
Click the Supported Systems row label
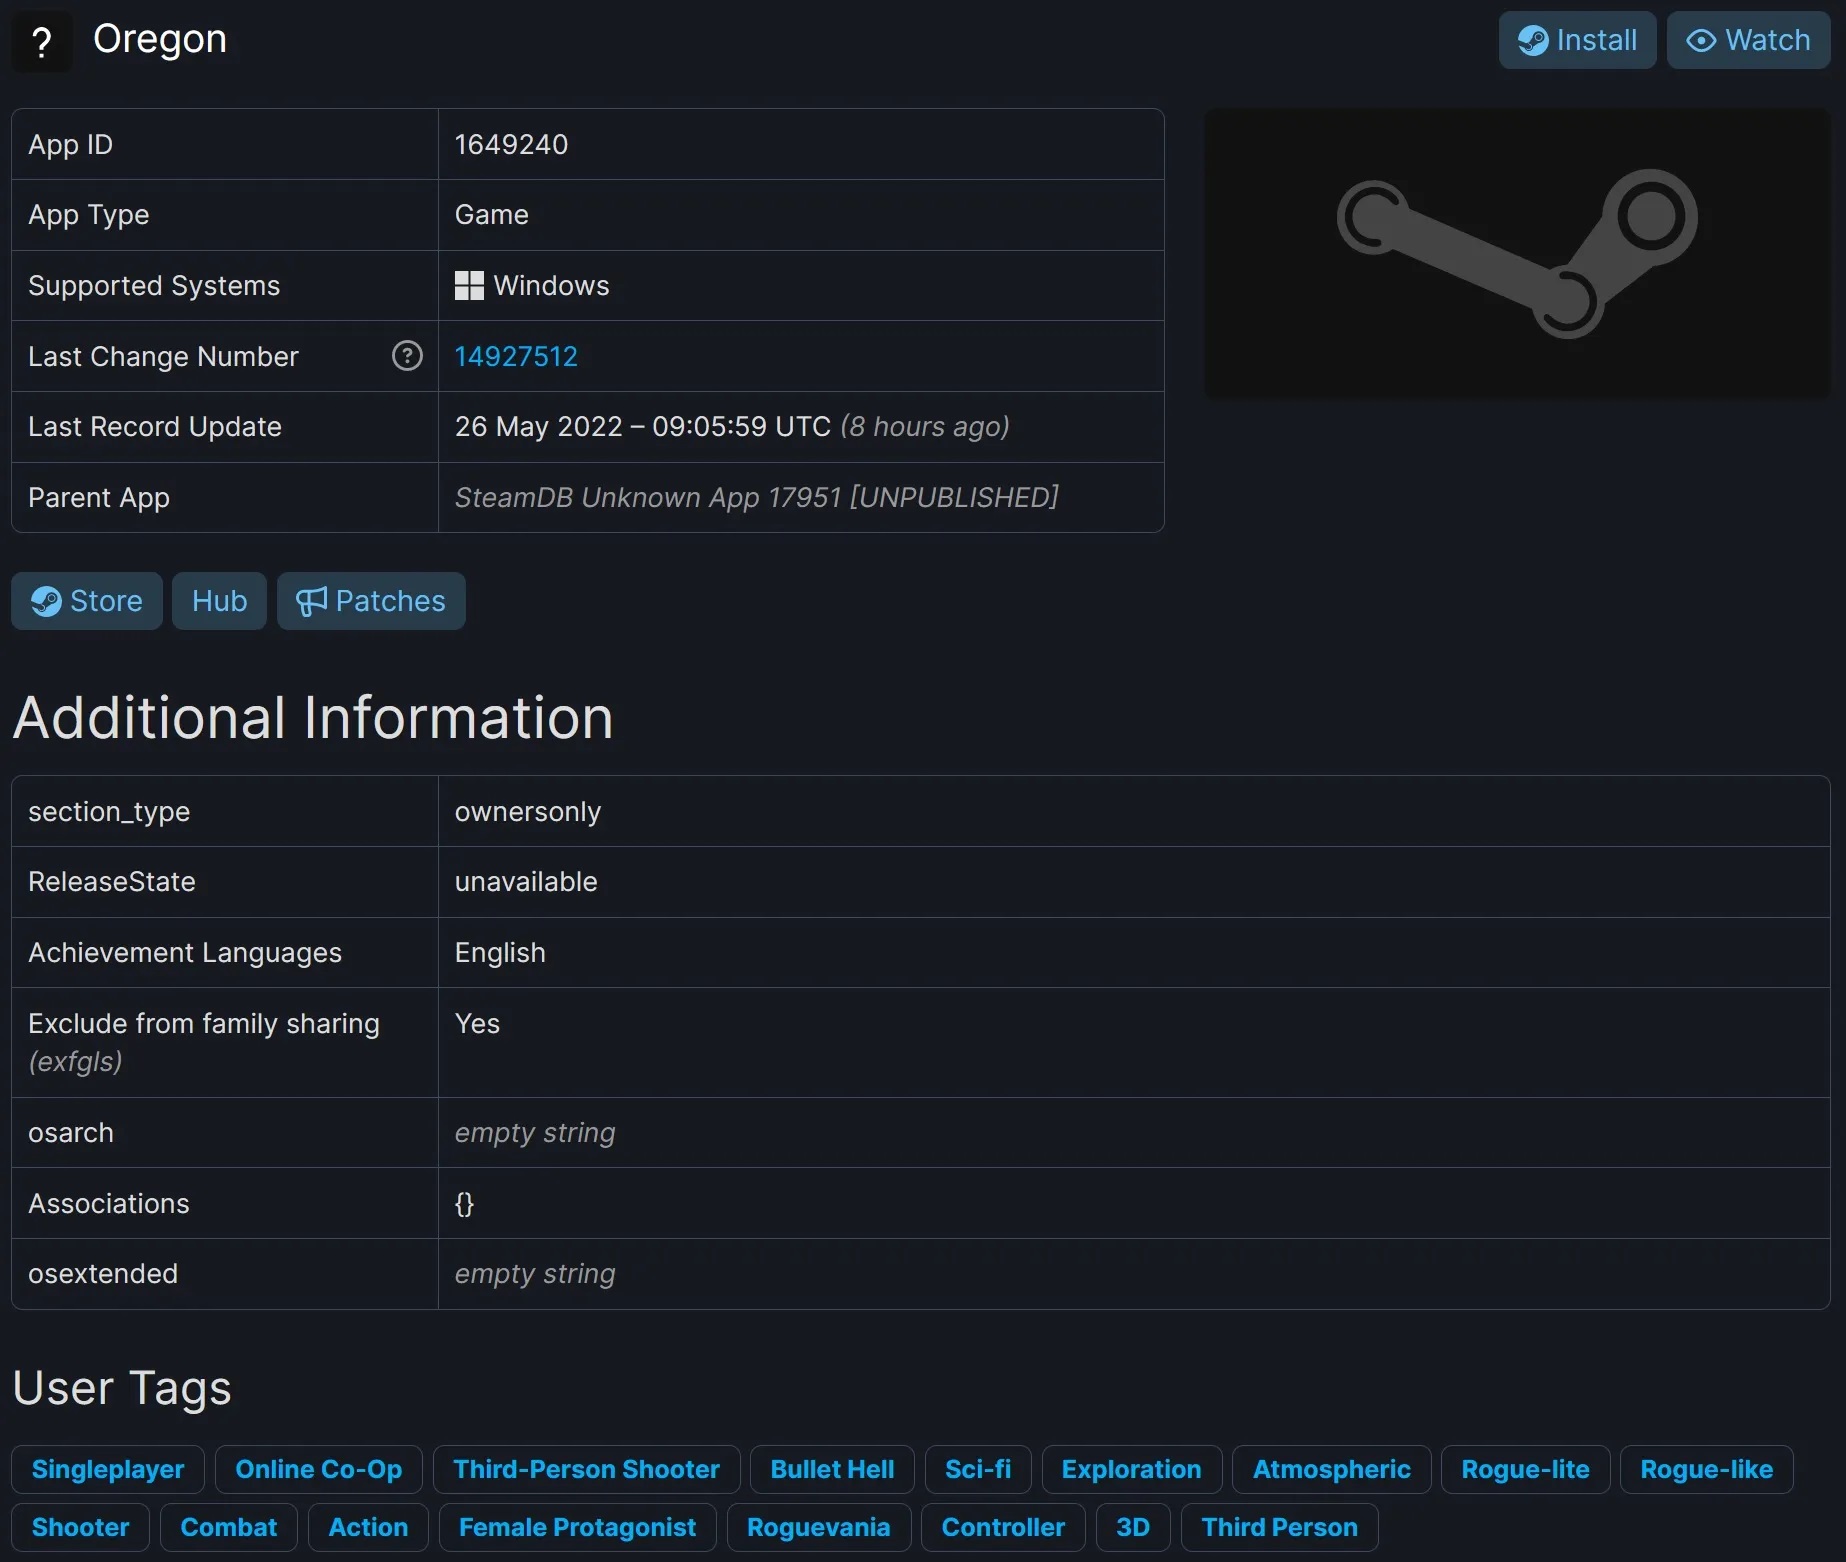click(154, 286)
